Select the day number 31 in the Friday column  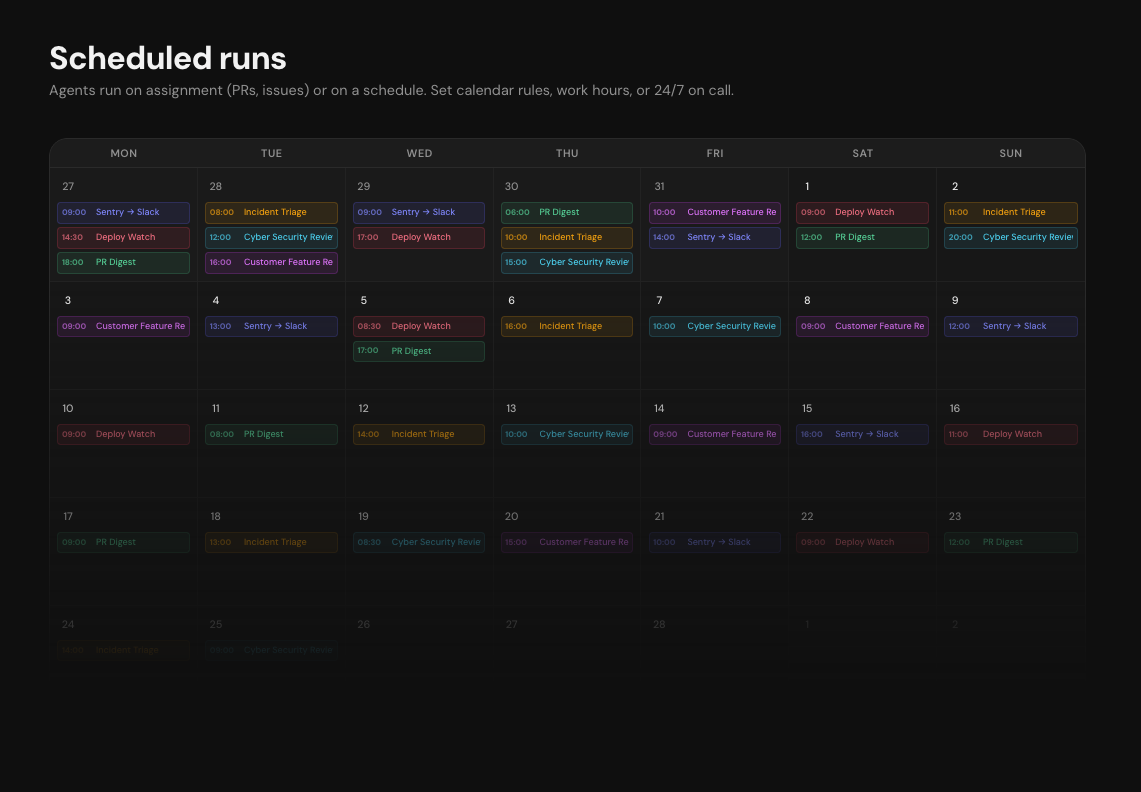(x=659, y=186)
